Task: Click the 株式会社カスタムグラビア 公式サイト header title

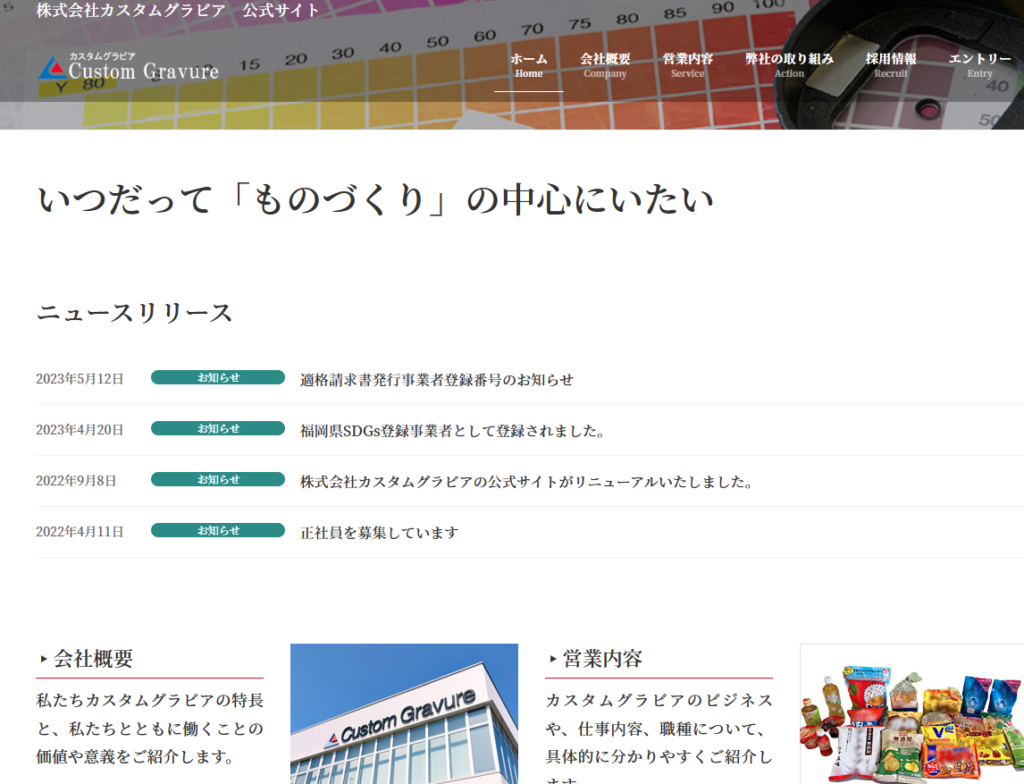Action: coord(178,11)
